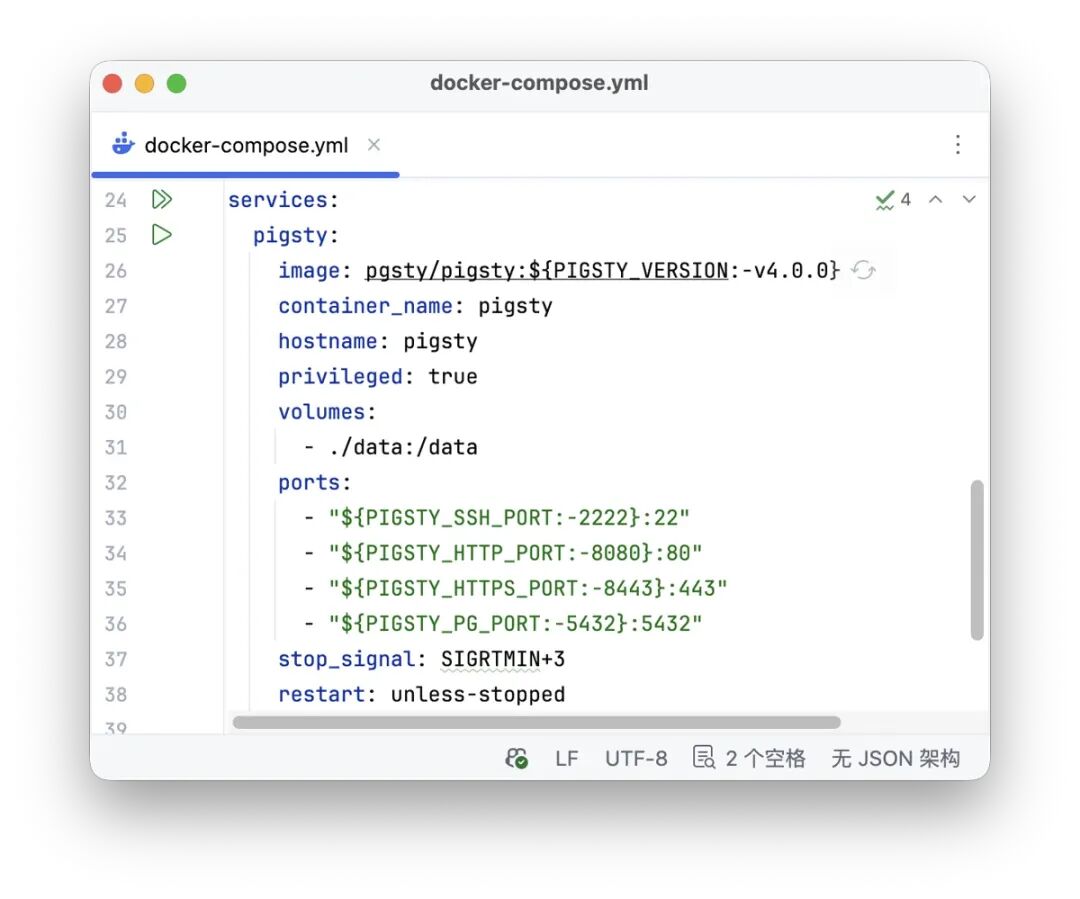The height and width of the screenshot is (899, 1080).
Task: Click the volumes key
Action: 322,412
